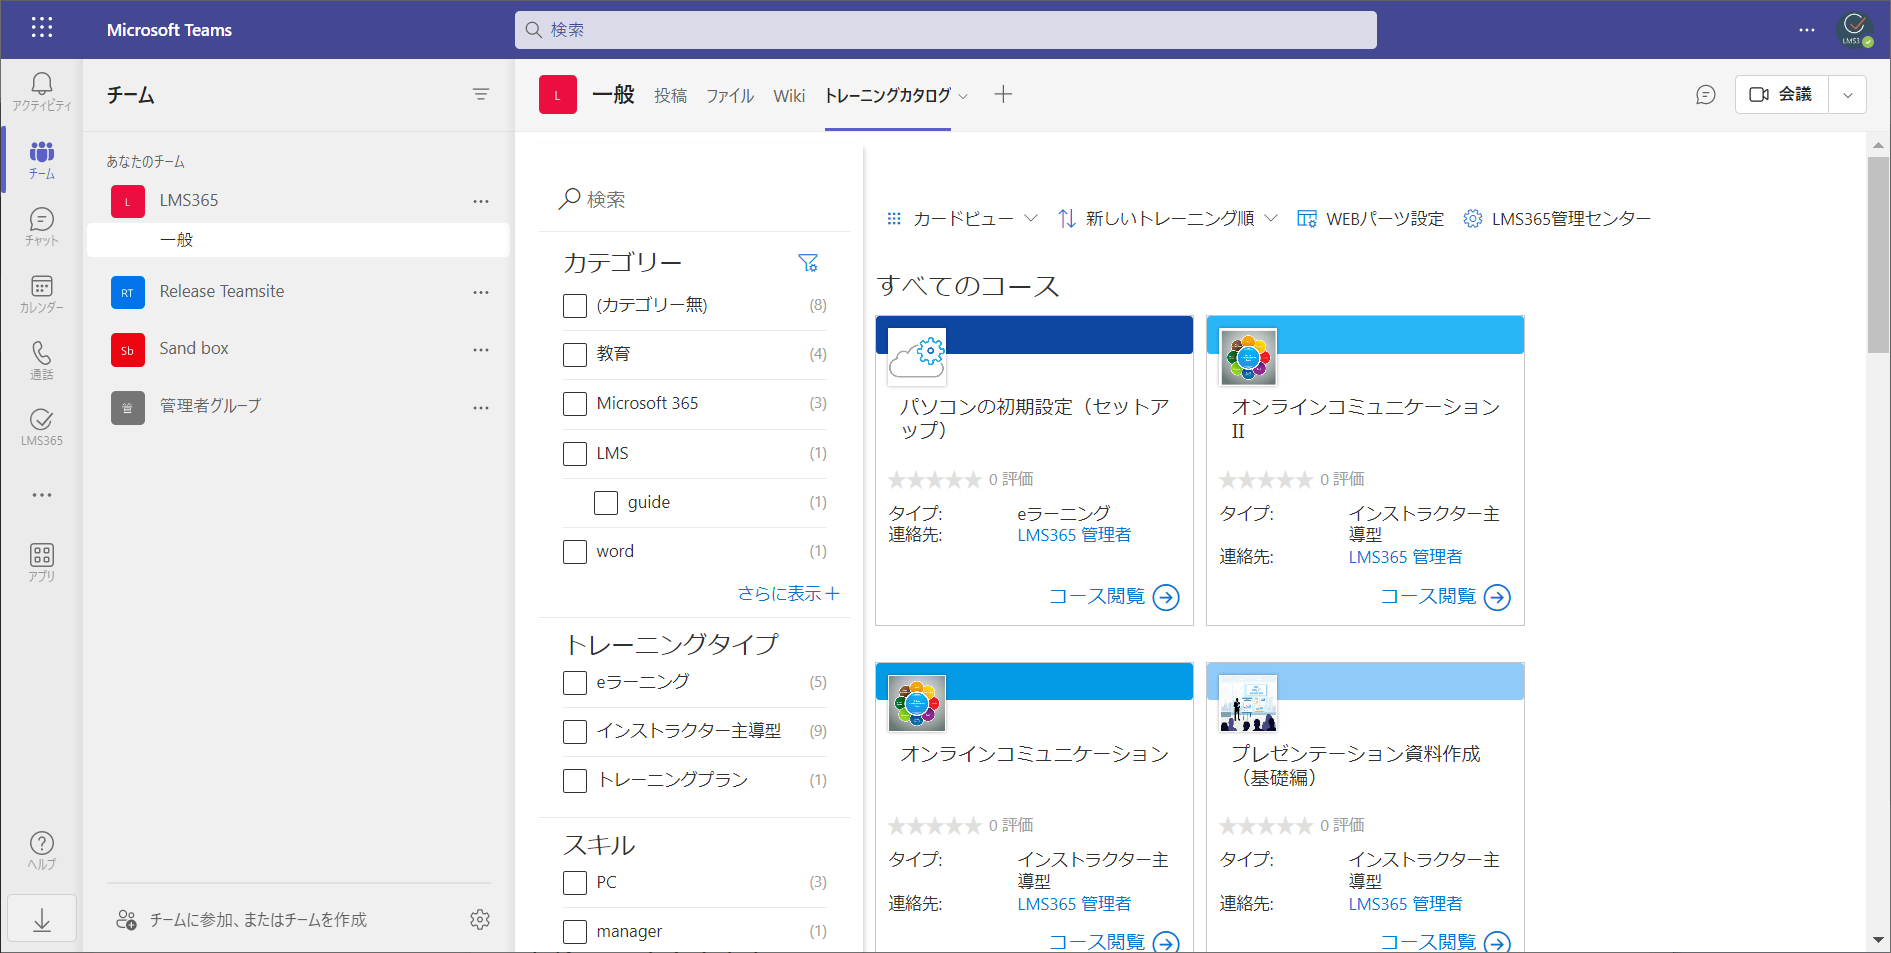This screenshot has height=953, width=1891.
Task: Open Apps store icon in sidebar
Action: tap(42, 562)
